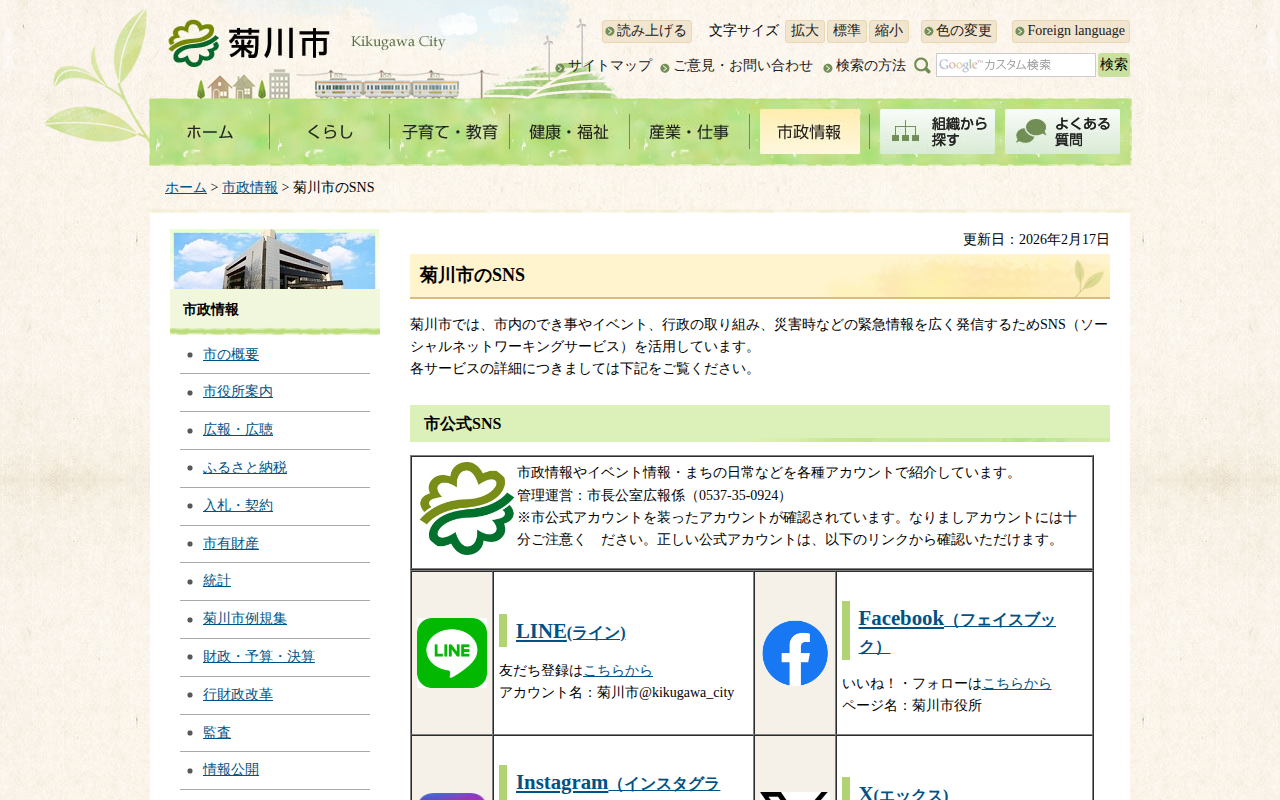Open Foreign language options
The width and height of the screenshot is (1280, 800).
pyautogui.click(x=1071, y=31)
